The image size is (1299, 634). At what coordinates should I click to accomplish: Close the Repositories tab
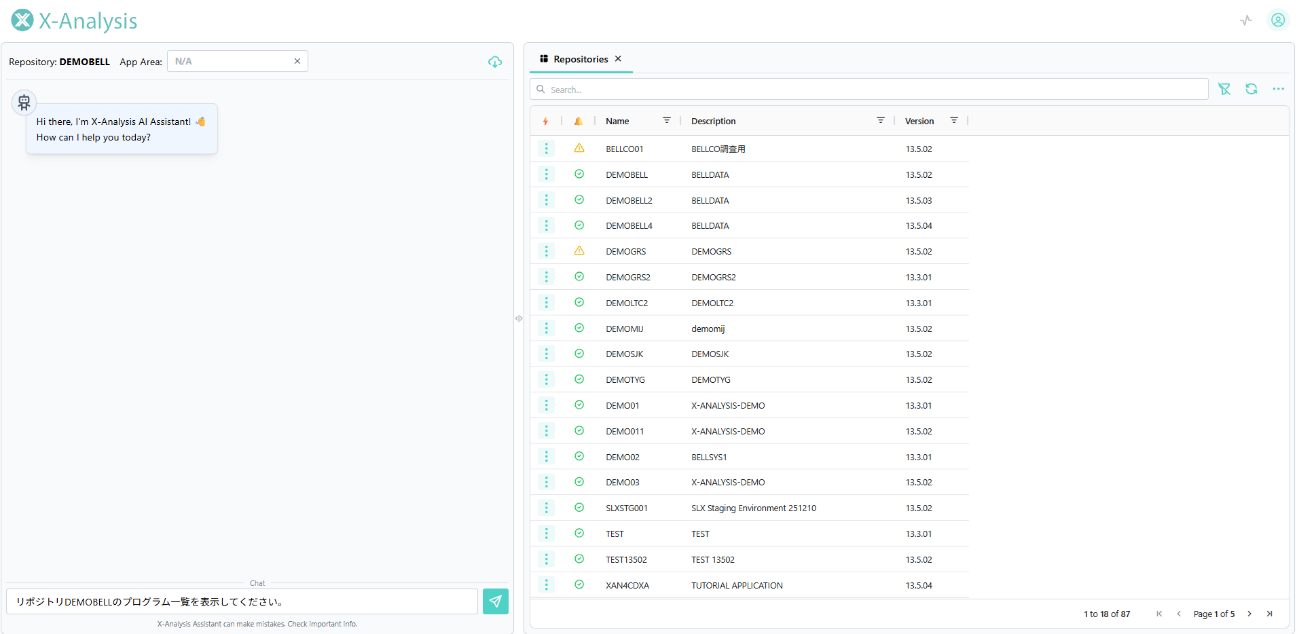[618, 59]
